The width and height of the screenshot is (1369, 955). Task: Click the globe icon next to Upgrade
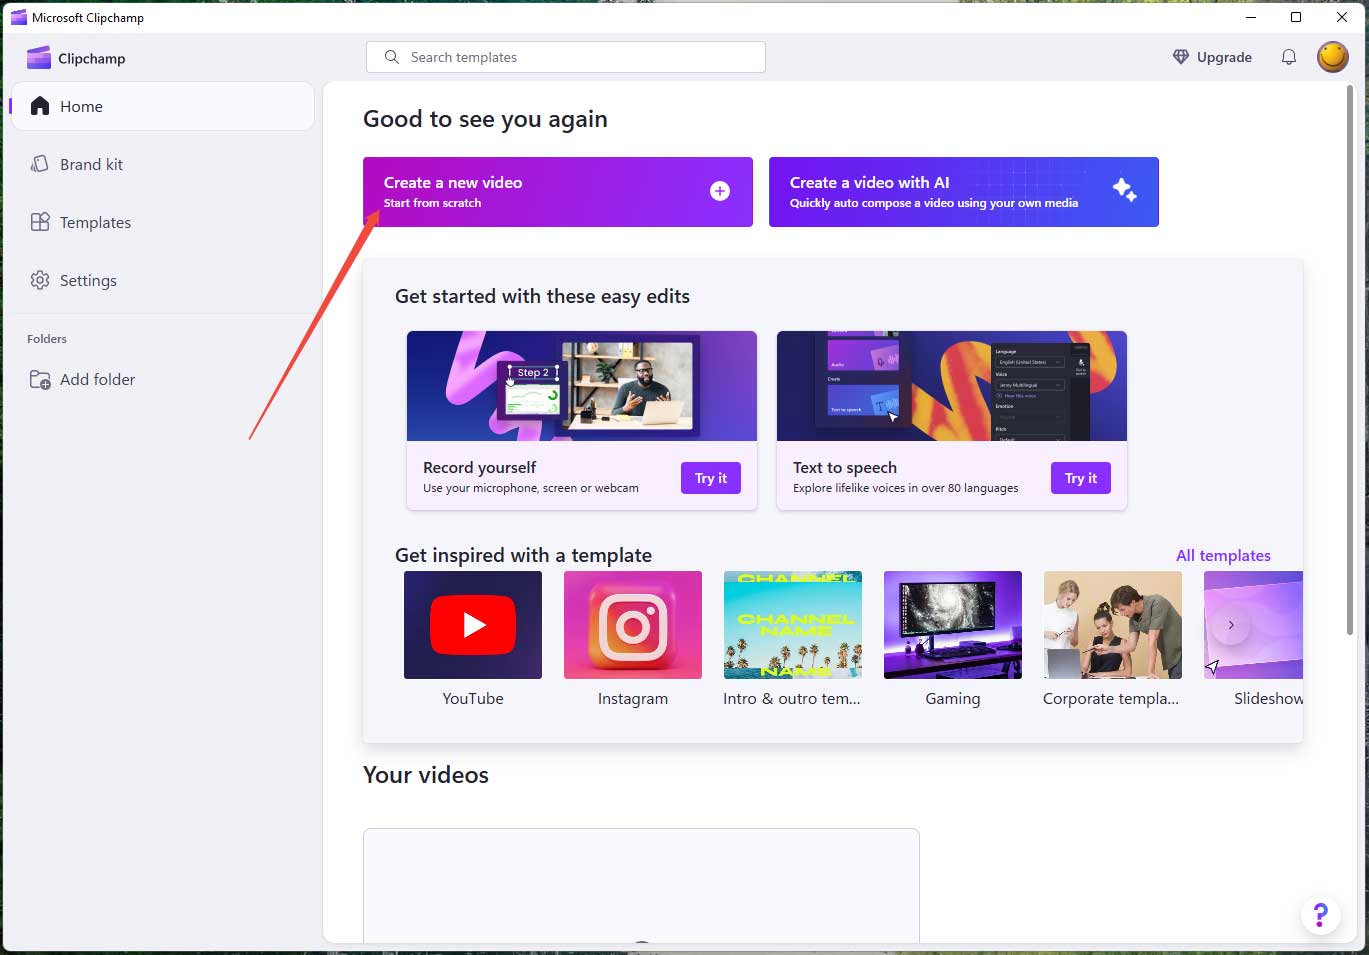click(x=1182, y=57)
